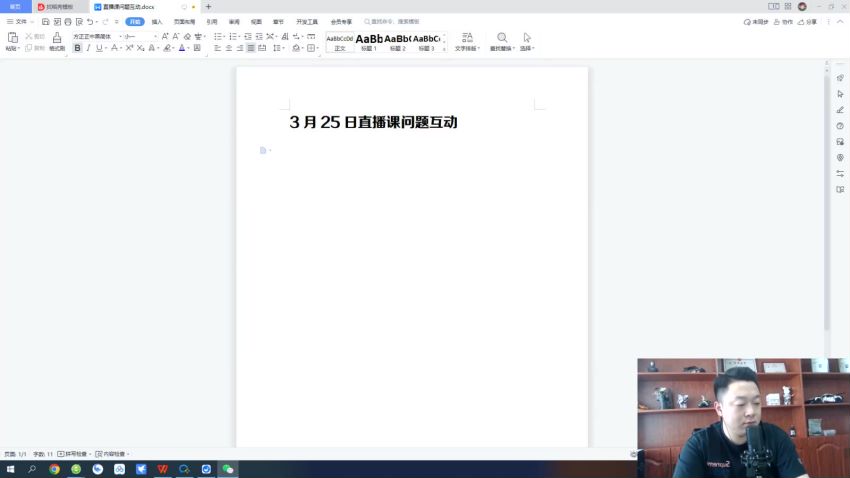Image resolution: width=850 pixels, height=478 pixels.
Task: Click the Collaborate button
Action: click(783, 22)
